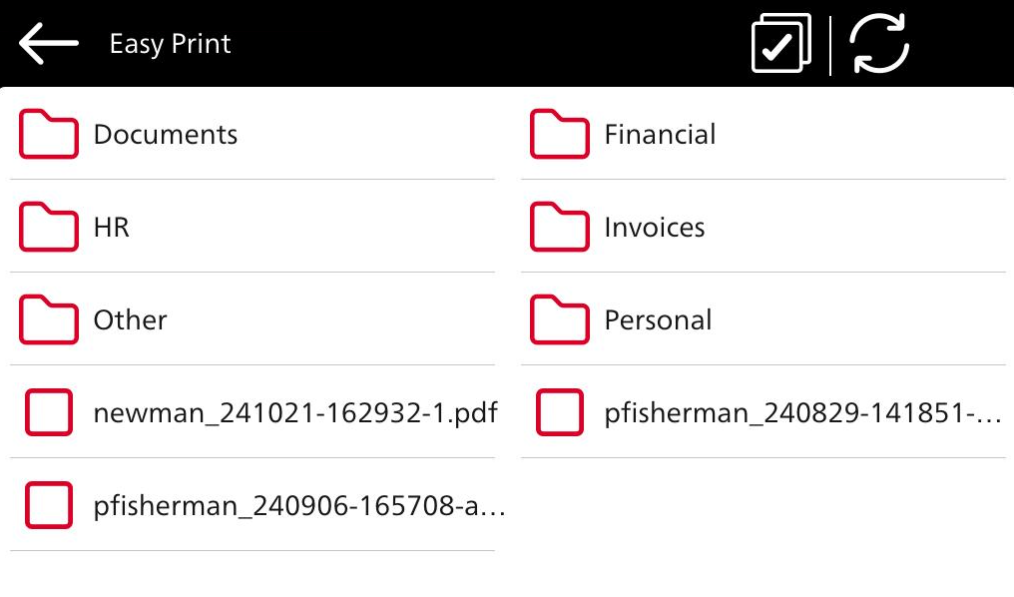Screen dimensions: 1014x597
Task: Click the Financial folder label
Action: click(660, 135)
